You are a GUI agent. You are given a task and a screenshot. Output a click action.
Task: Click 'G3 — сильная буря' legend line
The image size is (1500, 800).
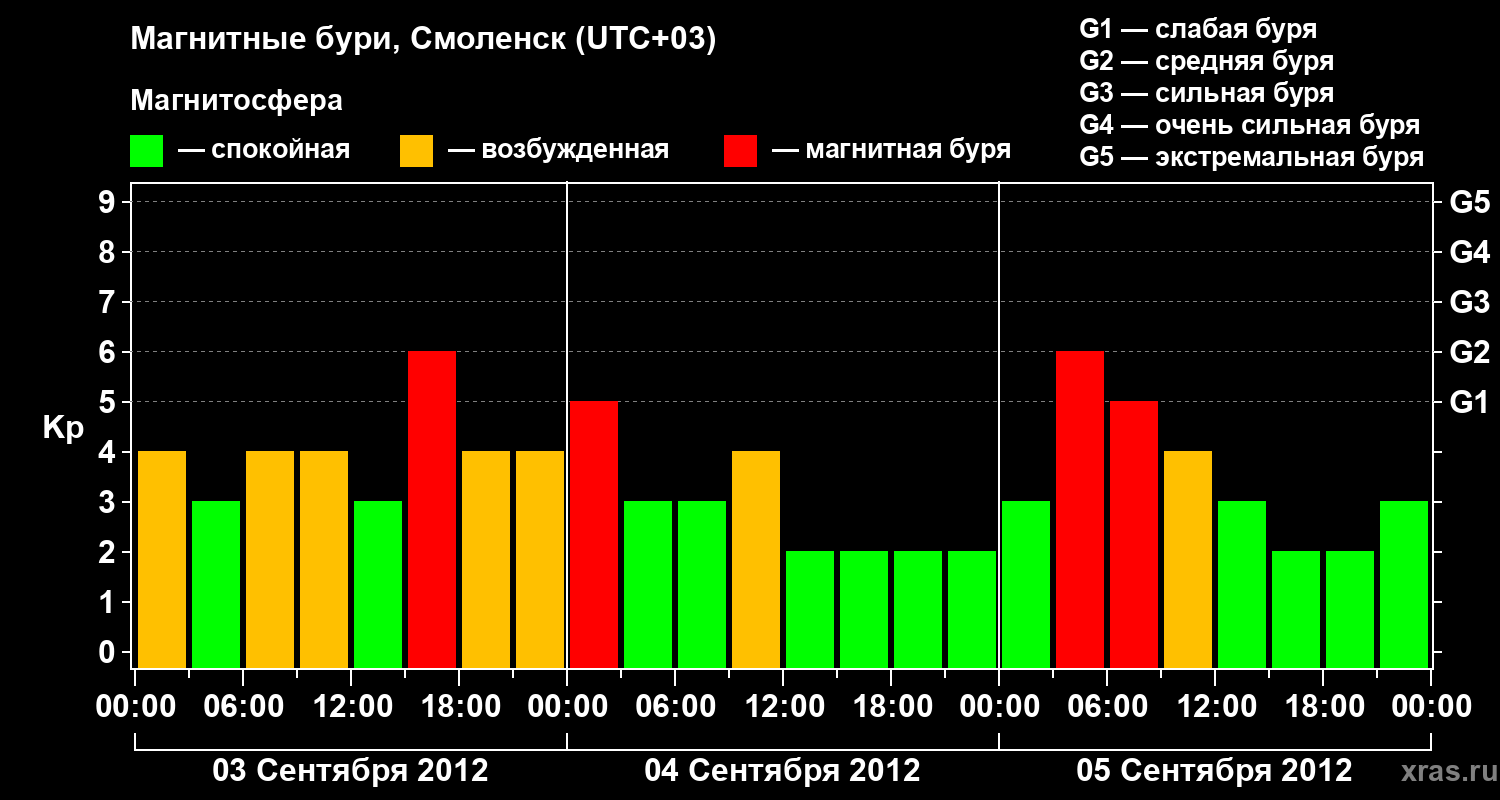click(x=1206, y=93)
